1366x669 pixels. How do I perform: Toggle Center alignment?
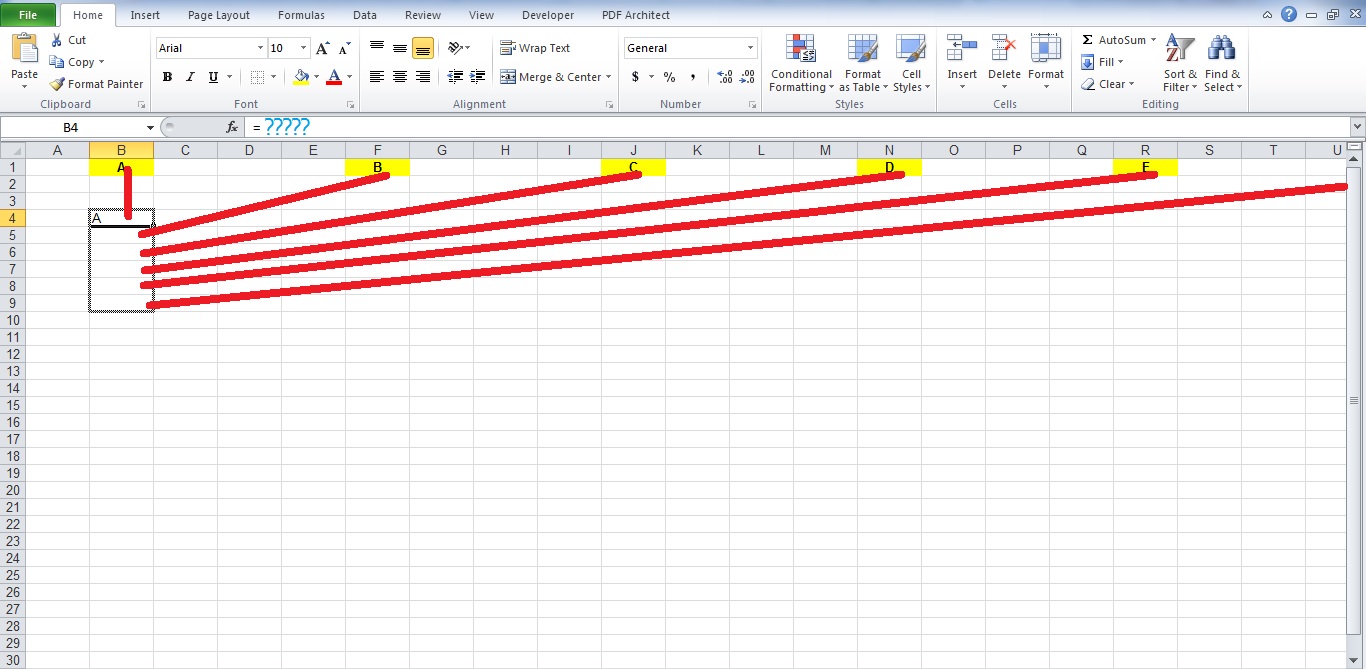point(399,76)
